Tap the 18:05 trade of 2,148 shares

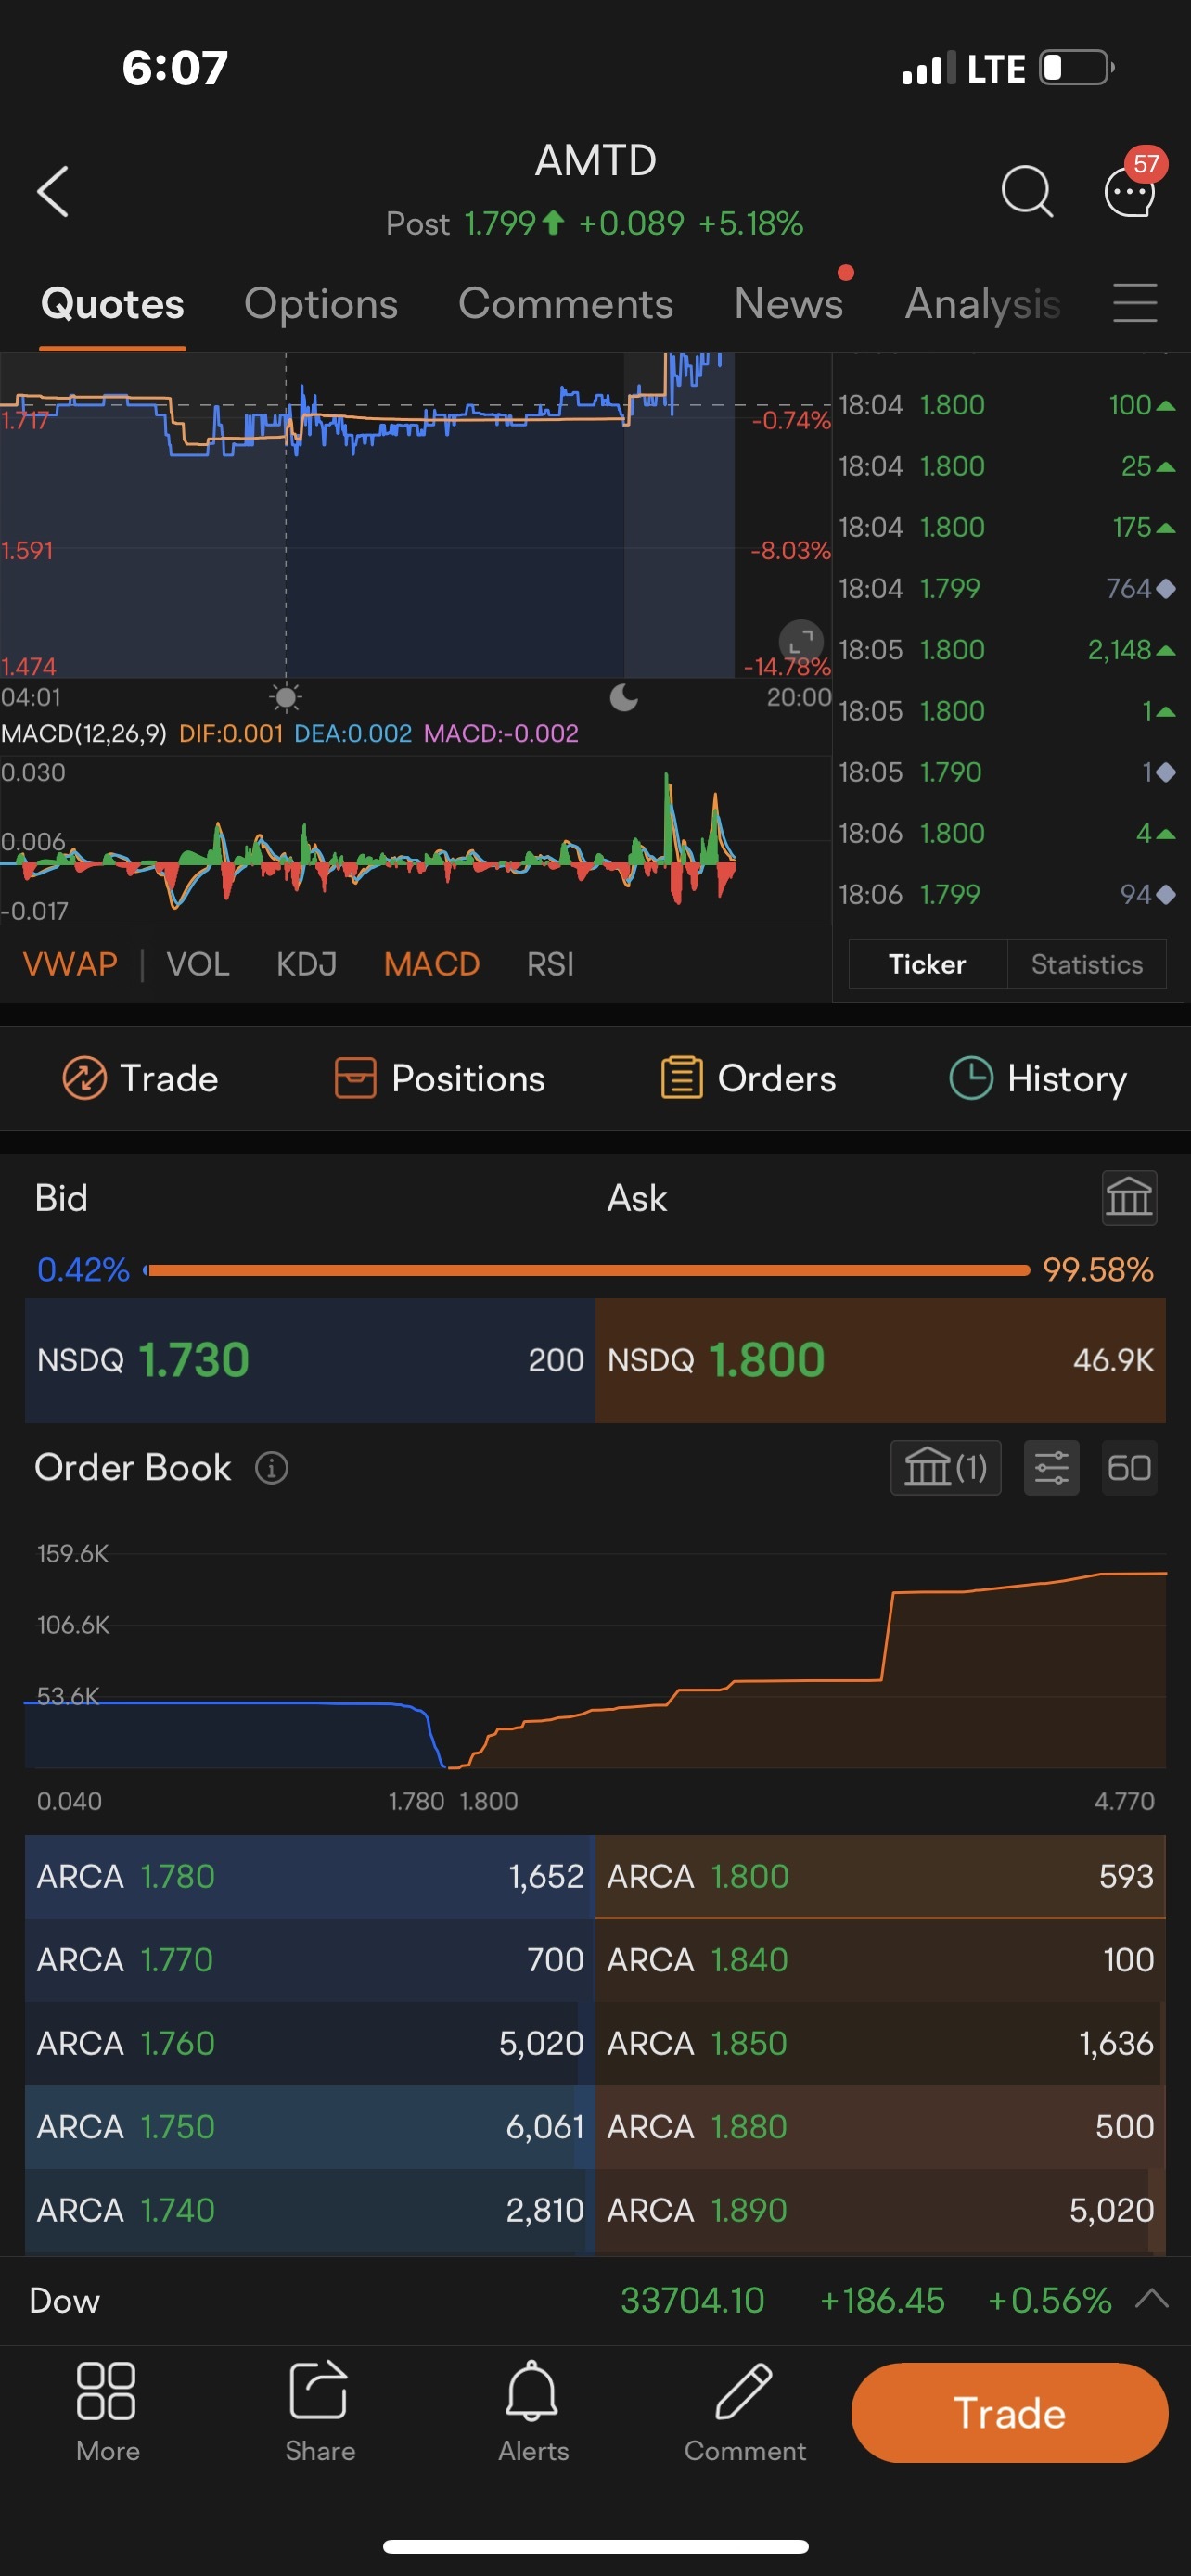pos(1007,650)
